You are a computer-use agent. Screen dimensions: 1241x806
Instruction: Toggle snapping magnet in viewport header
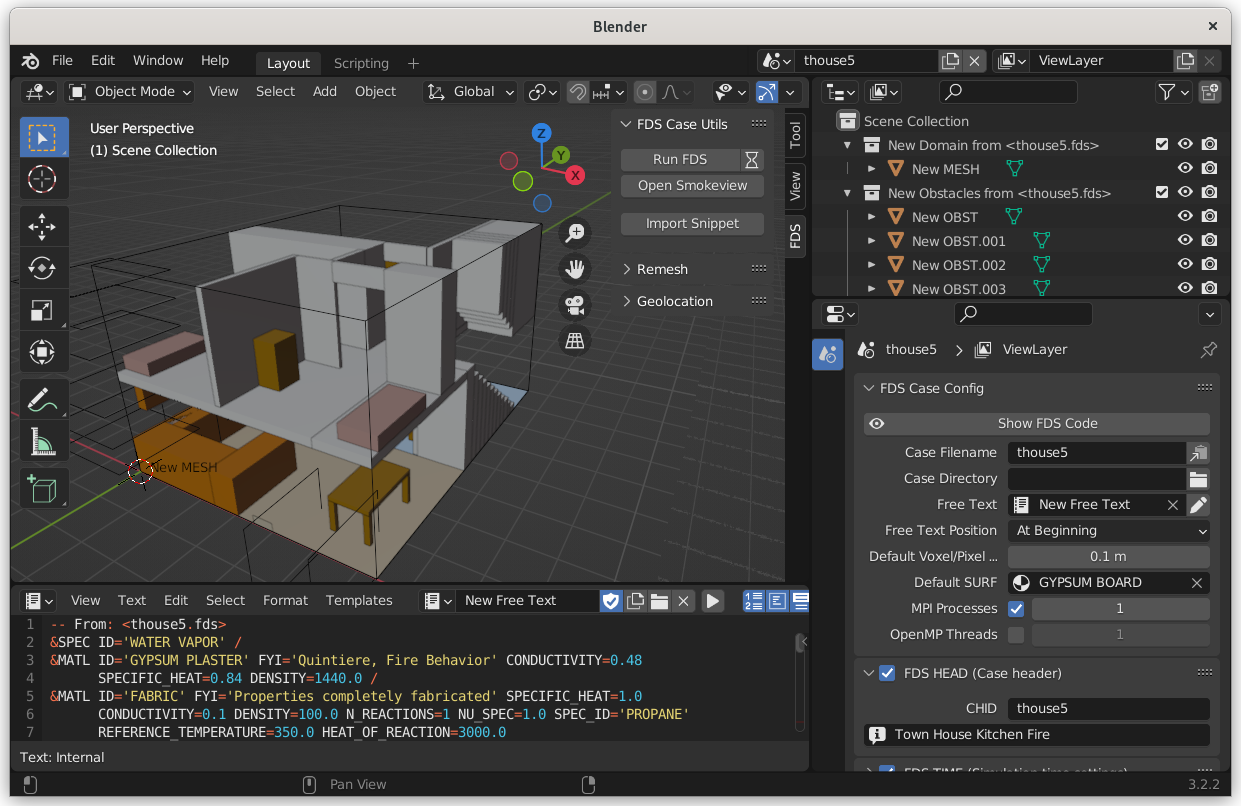pos(578,92)
